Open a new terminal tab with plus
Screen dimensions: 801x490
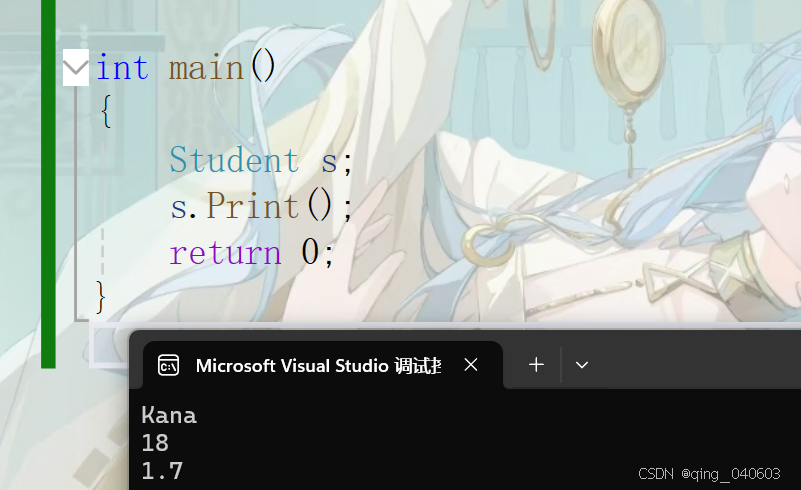tap(536, 365)
